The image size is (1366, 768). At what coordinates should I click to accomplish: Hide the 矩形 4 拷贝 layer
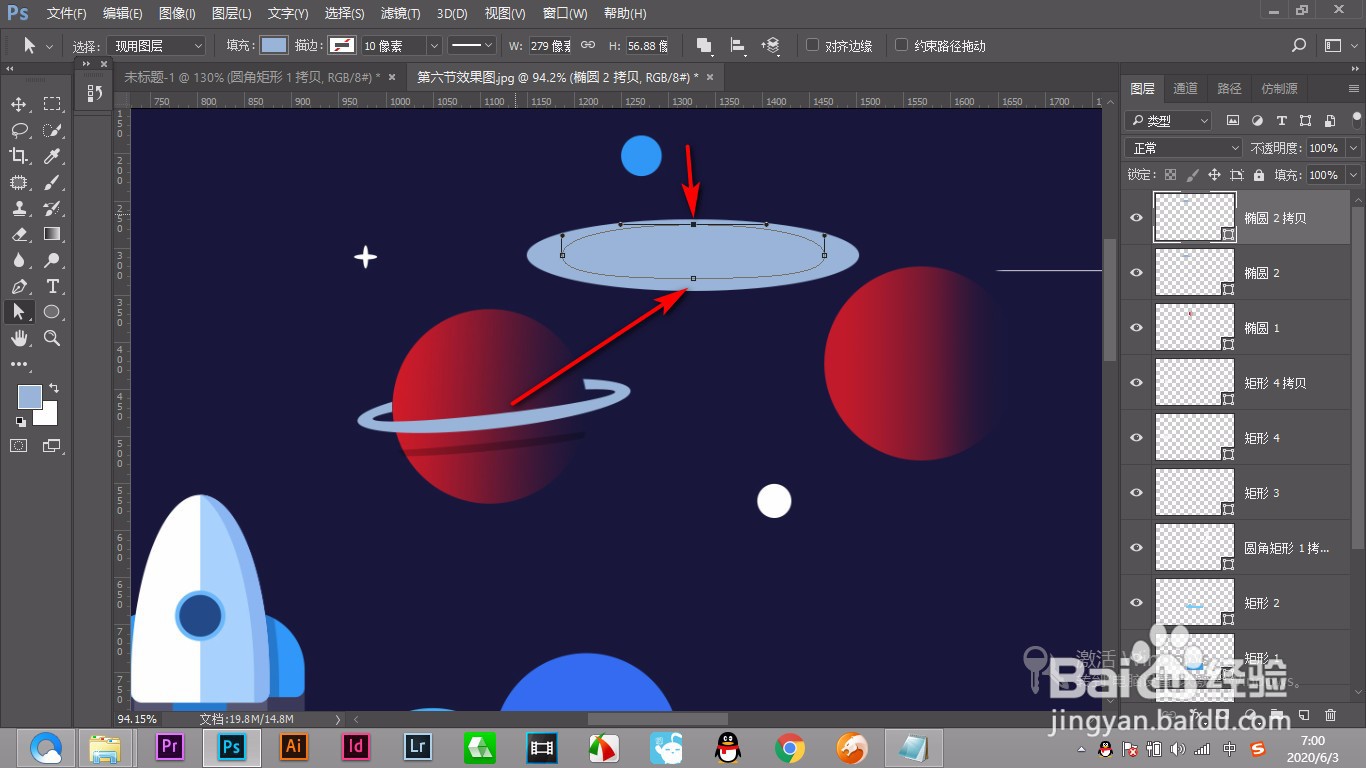pyautogui.click(x=1136, y=382)
